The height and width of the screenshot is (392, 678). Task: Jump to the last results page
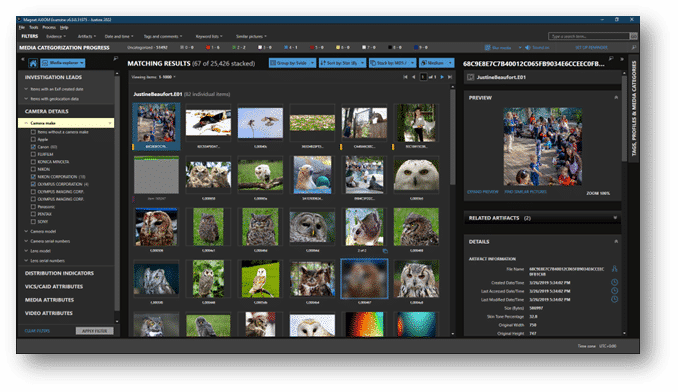(450, 77)
